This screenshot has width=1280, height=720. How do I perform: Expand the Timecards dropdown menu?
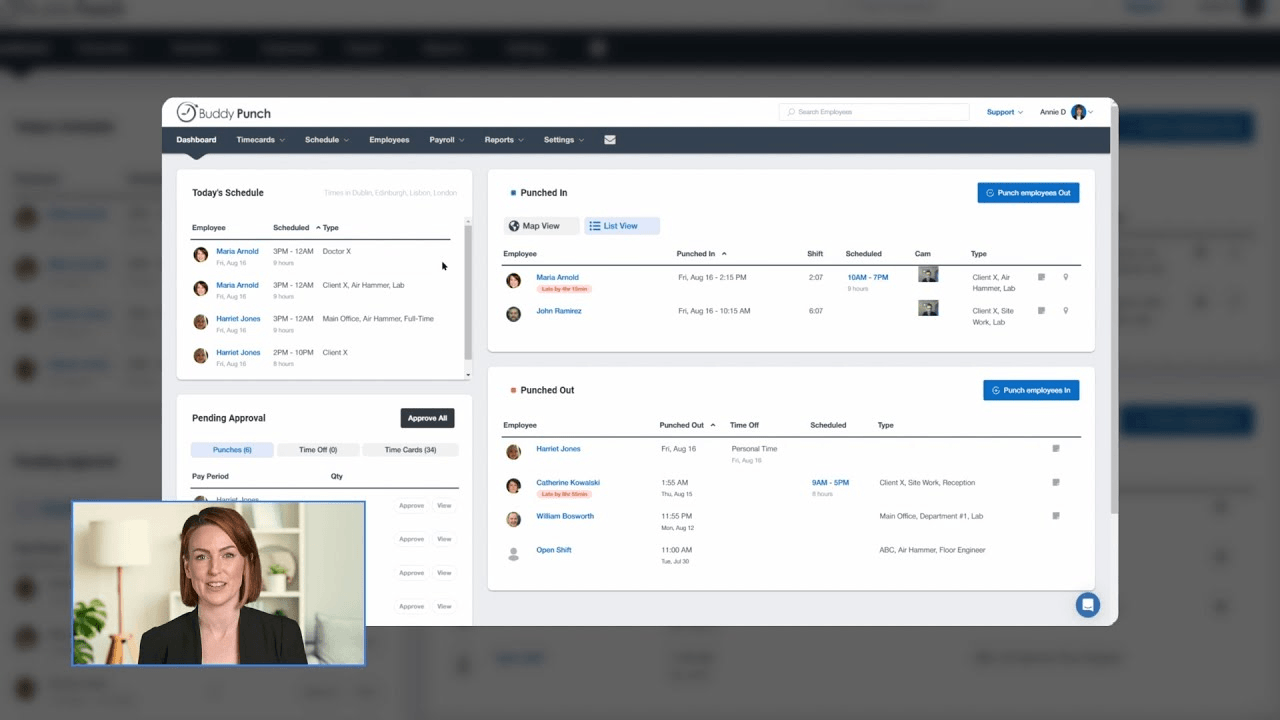260,140
